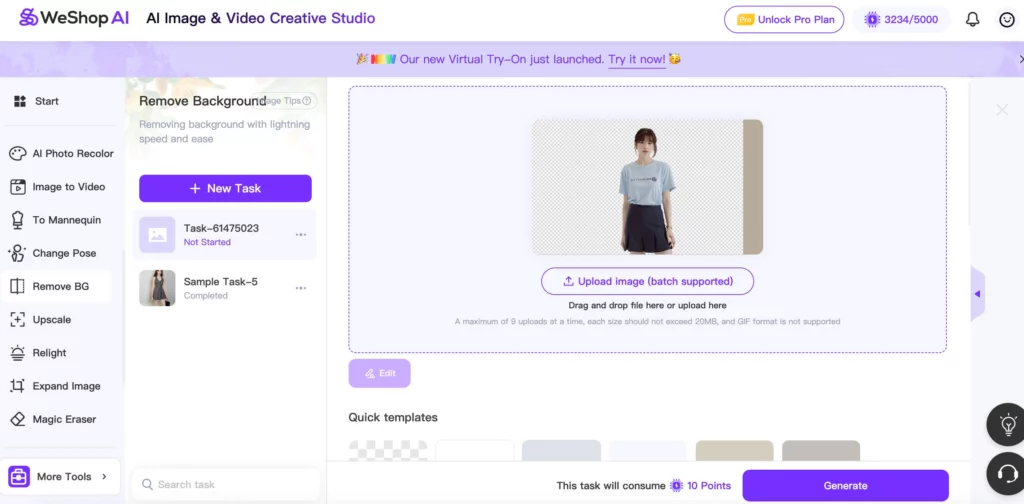The image size is (1024, 504).
Task: Click the Not Started status label
Action: (207, 242)
